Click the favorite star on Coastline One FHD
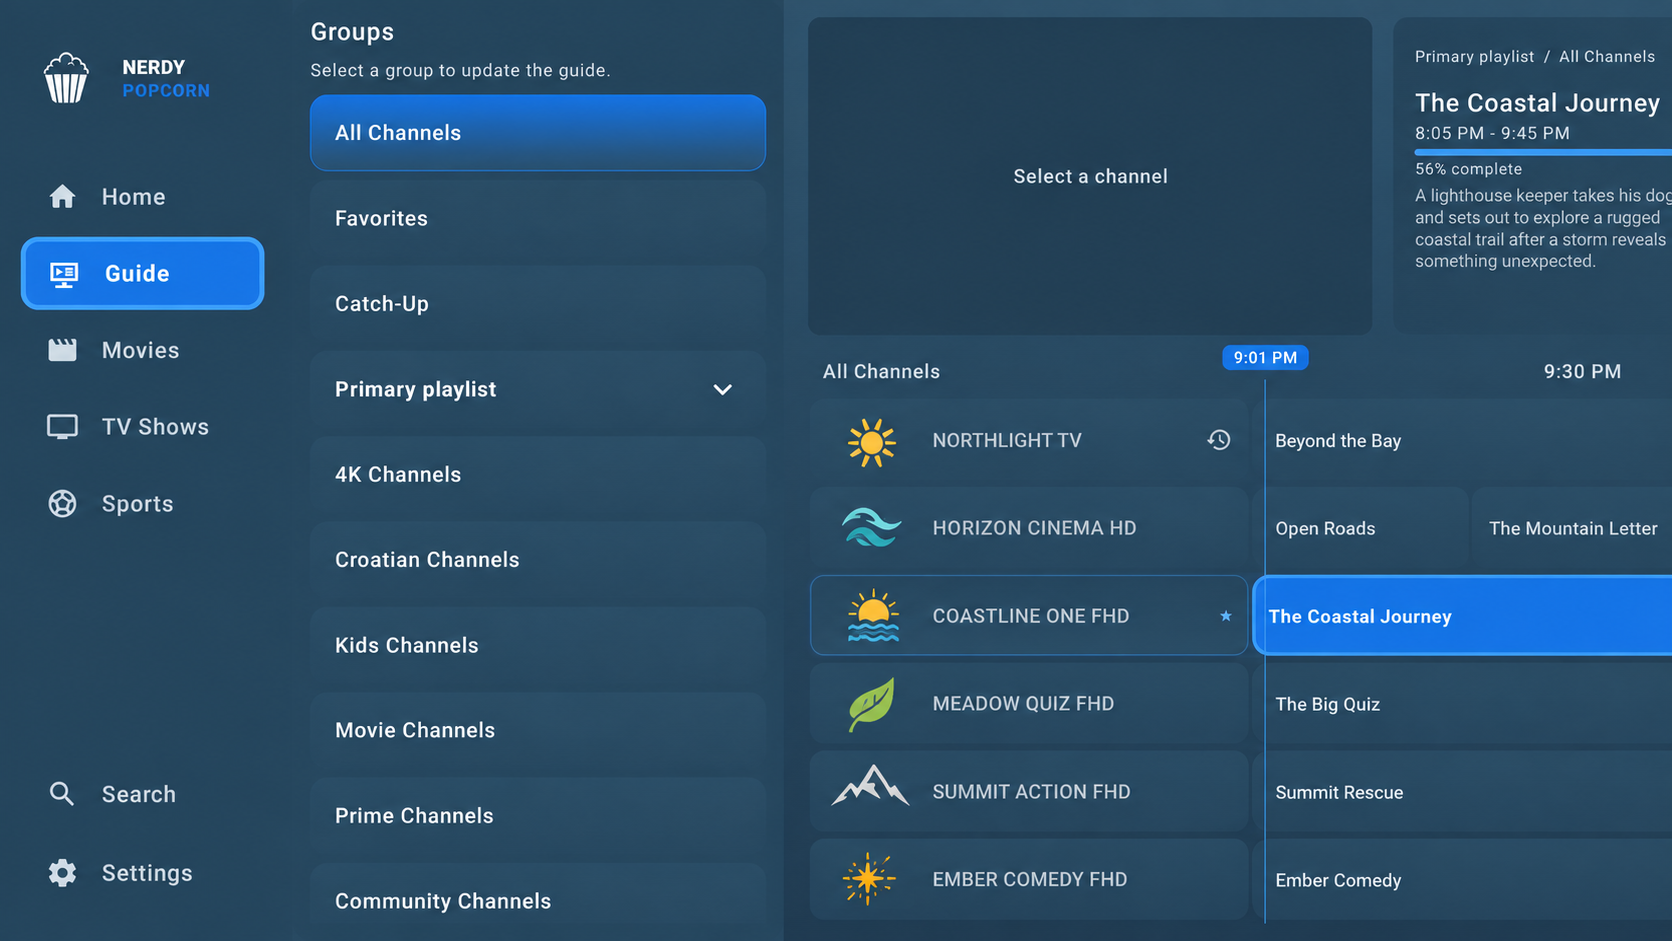The image size is (1672, 941). (1226, 616)
